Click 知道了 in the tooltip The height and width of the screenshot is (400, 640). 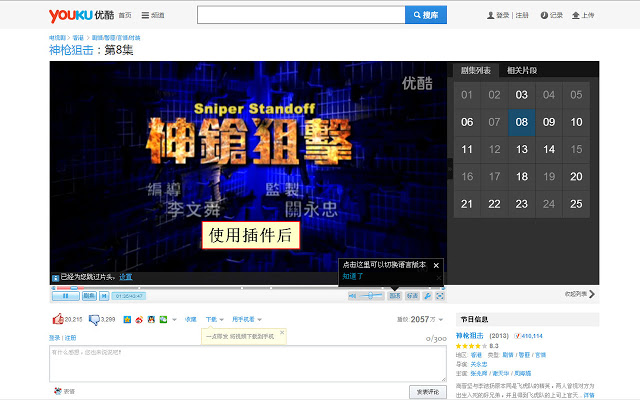point(353,276)
